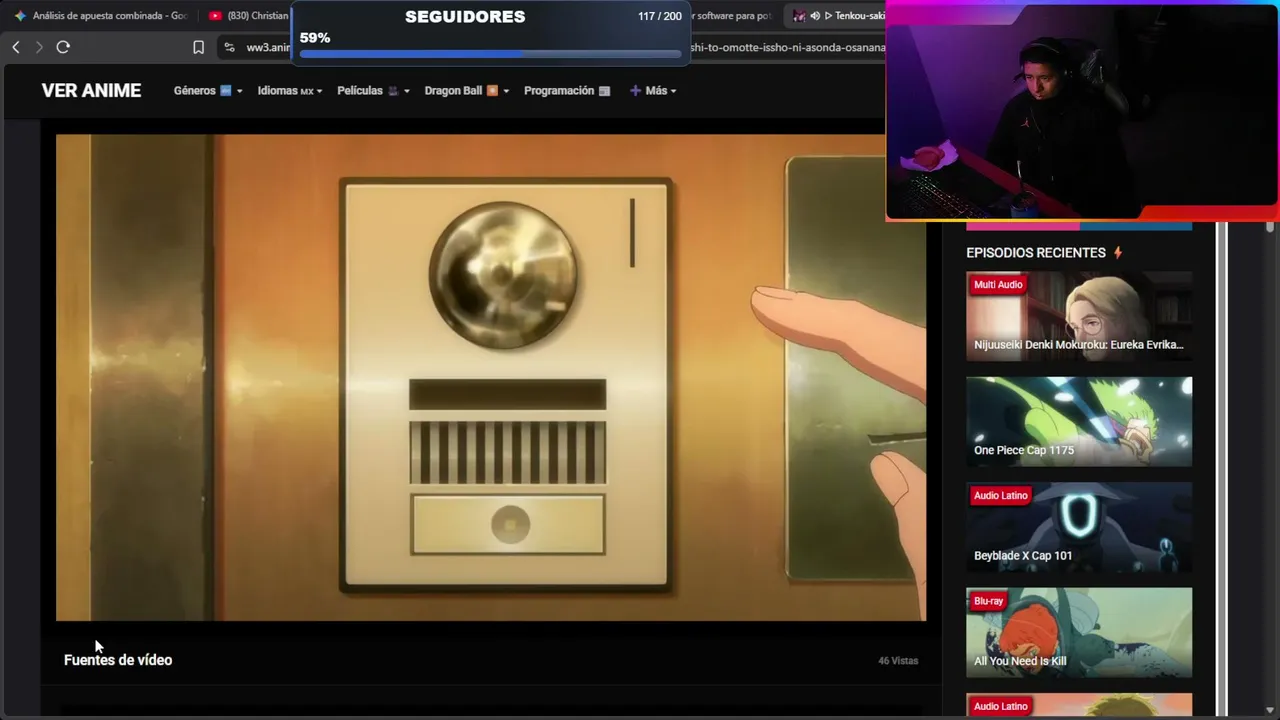This screenshot has width=1280, height=720.
Task: Click the lightning icon by Episodios Recientes
Action: (x=1118, y=253)
